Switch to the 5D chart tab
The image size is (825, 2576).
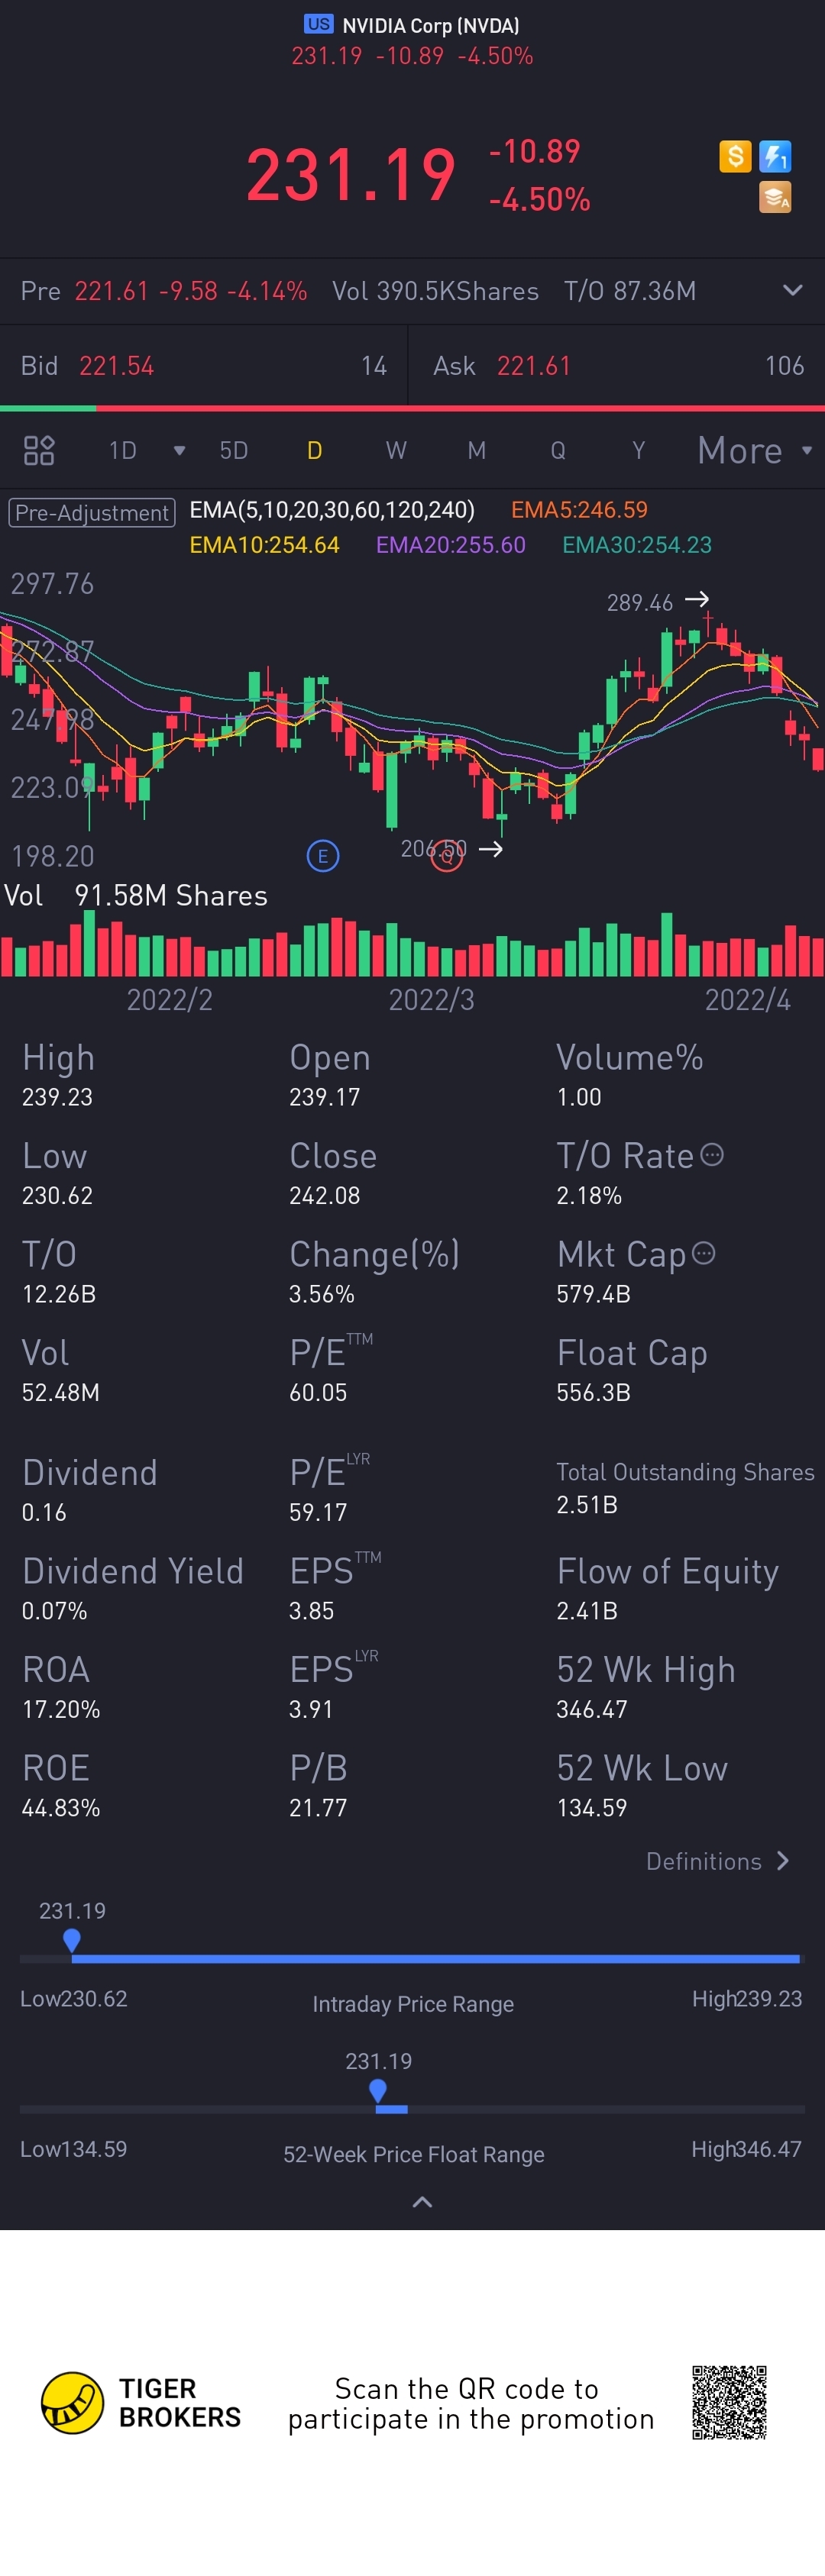234,450
